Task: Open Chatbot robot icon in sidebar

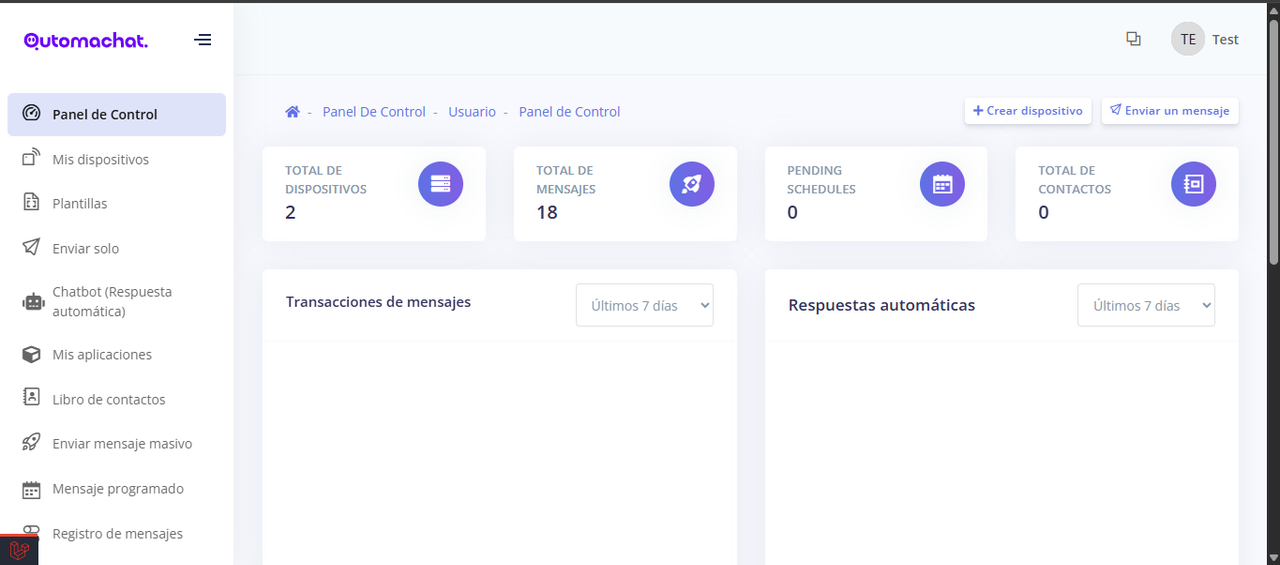Action: (x=33, y=302)
